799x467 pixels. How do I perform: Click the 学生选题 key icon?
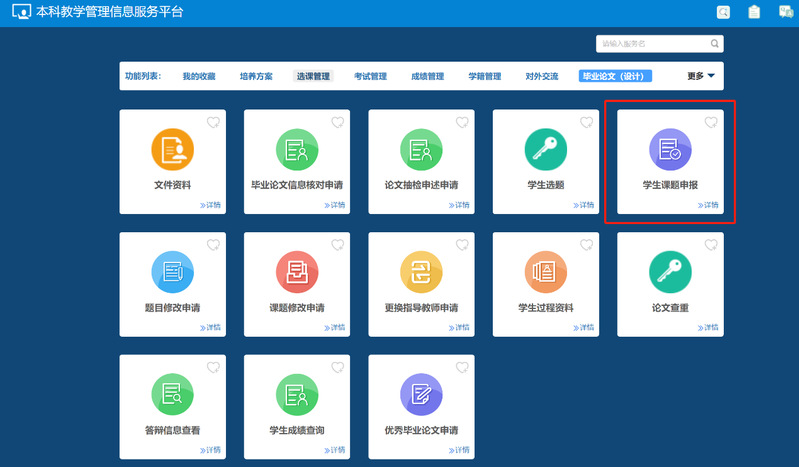(x=545, y=150)
